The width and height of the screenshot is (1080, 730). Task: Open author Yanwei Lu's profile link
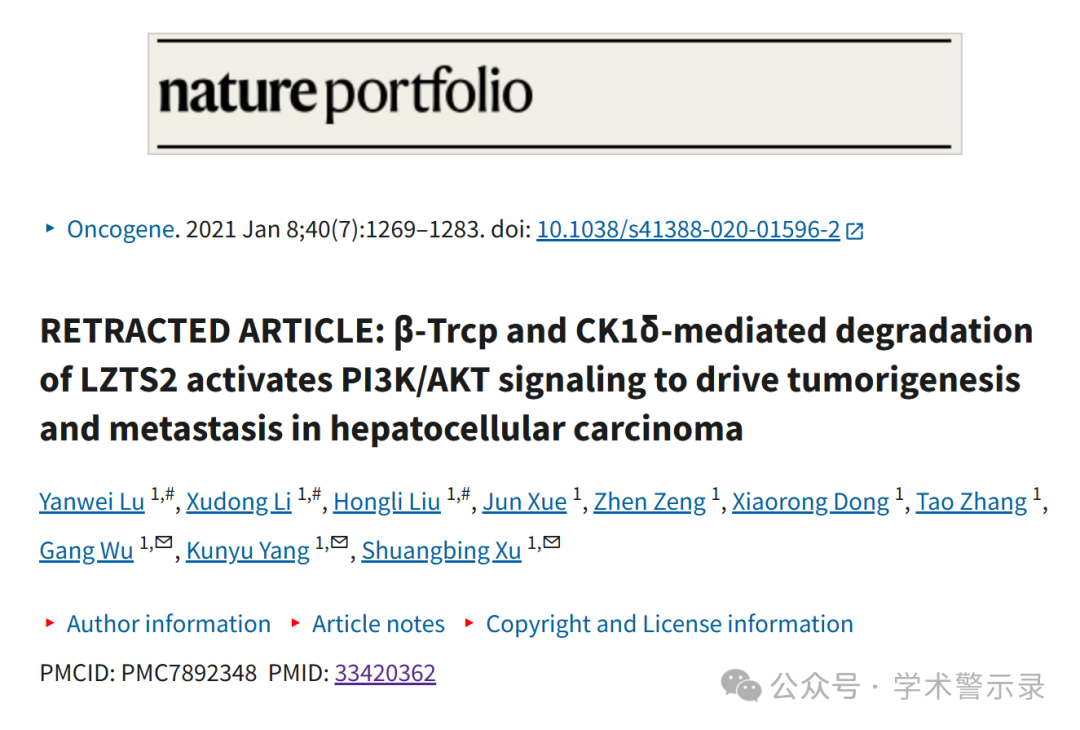click(92, 502)
